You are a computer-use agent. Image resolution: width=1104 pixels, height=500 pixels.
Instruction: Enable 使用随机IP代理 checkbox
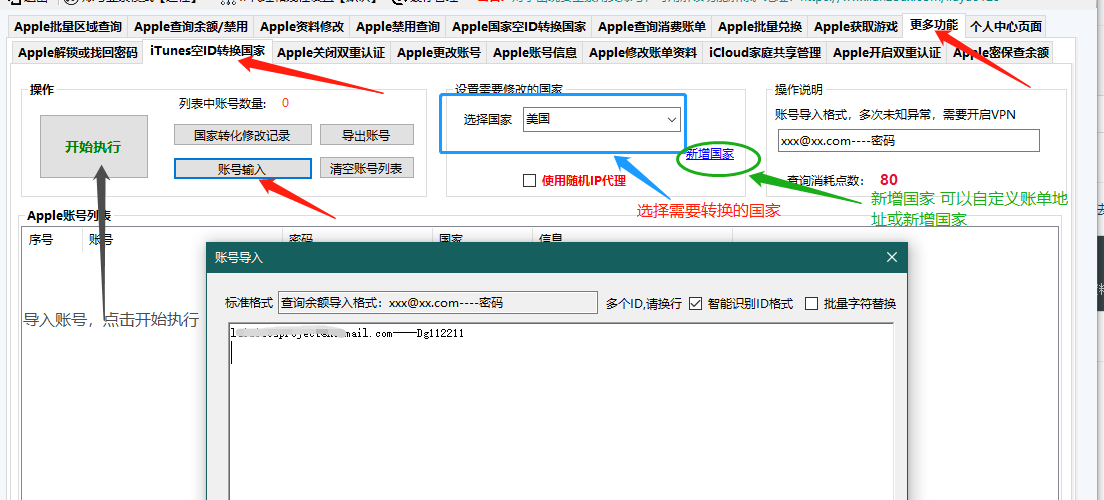[529, 180]
